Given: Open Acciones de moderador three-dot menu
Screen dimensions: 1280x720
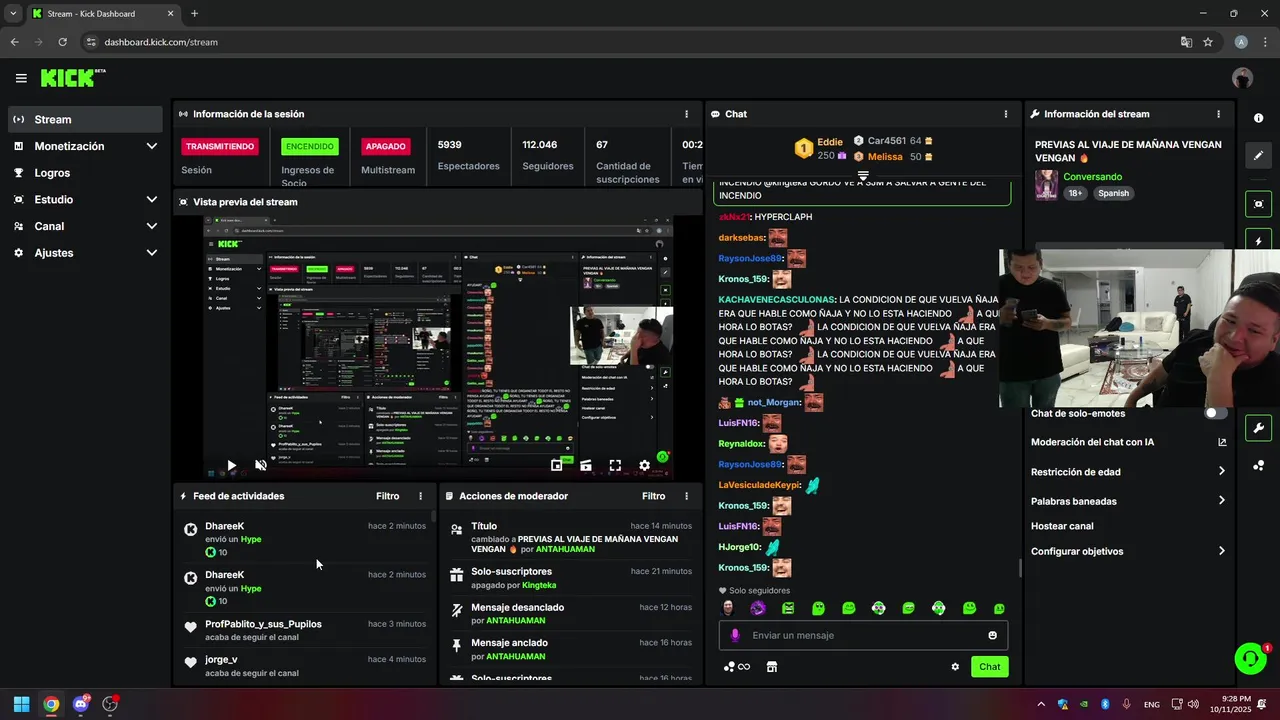Looking at the screenshot, I should pos(686,496).
